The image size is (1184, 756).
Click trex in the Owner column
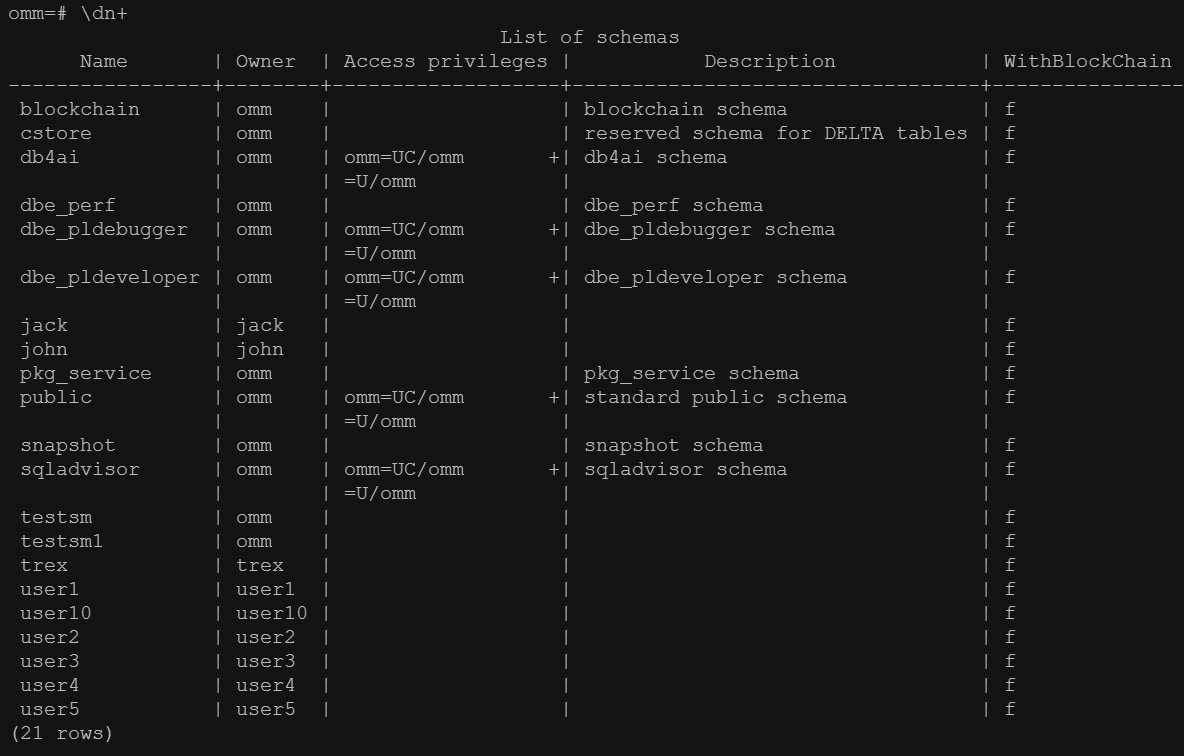pos(260,566)
